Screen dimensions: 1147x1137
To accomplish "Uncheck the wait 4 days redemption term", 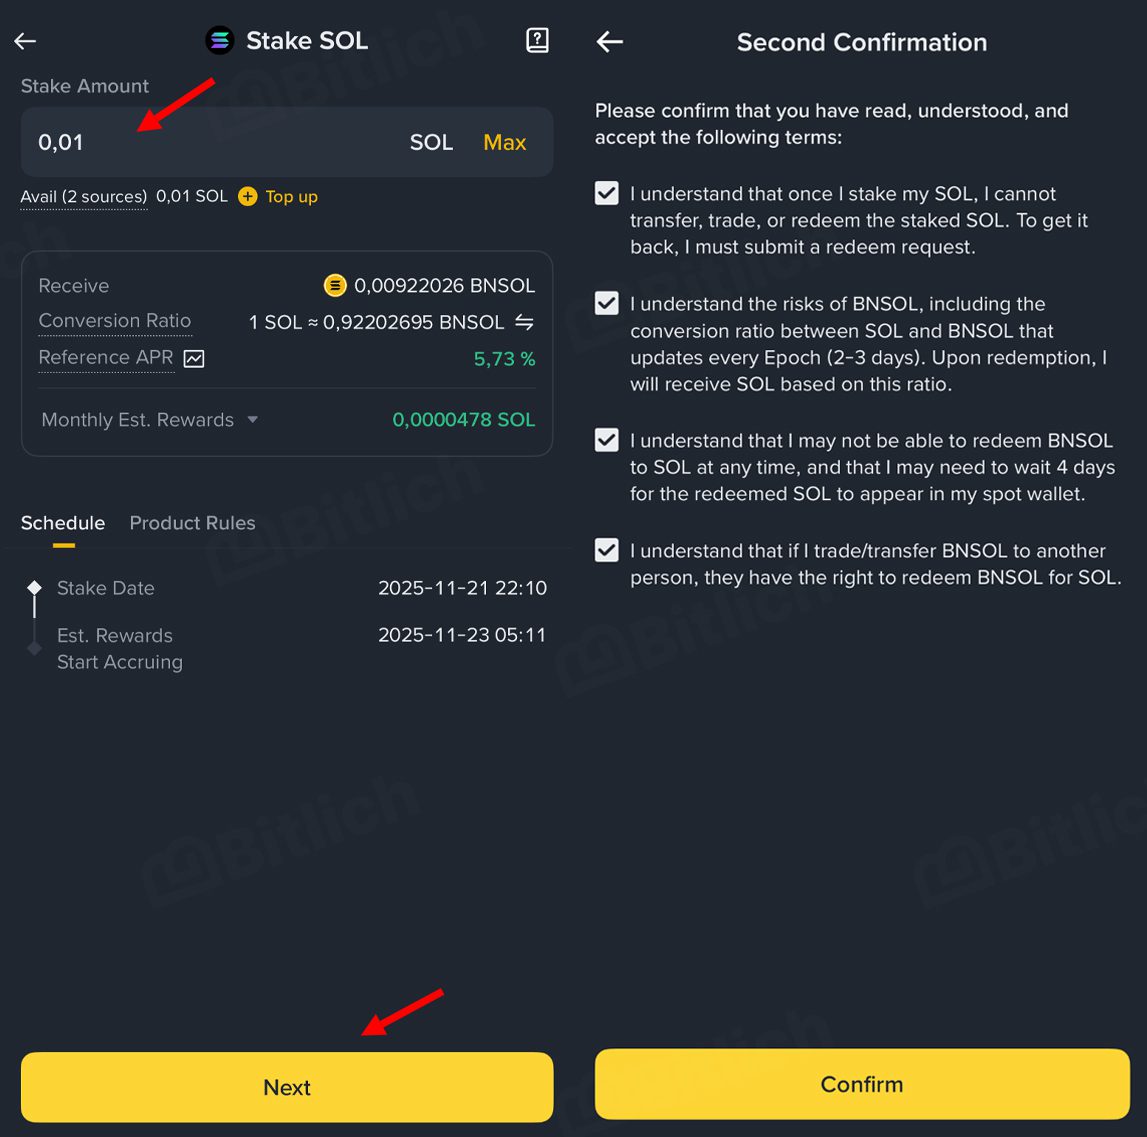I will pos(606,440).
